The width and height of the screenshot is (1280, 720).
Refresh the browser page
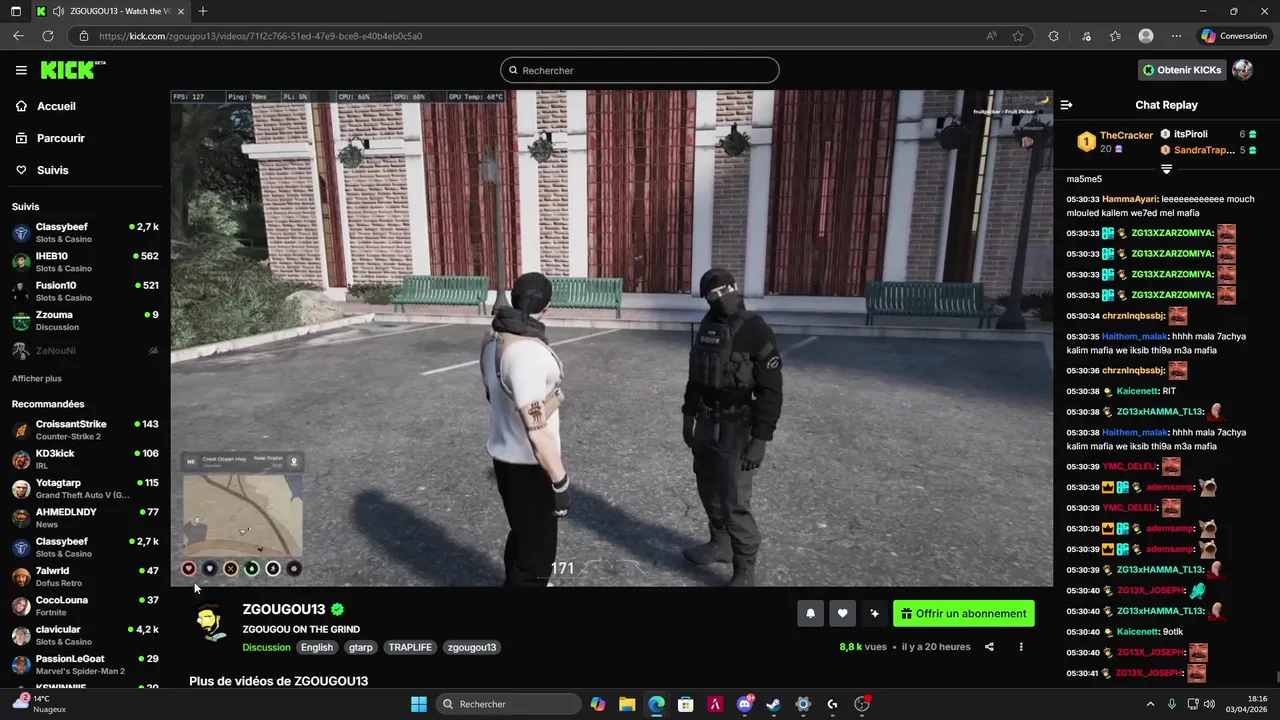[x=47, y=36]
